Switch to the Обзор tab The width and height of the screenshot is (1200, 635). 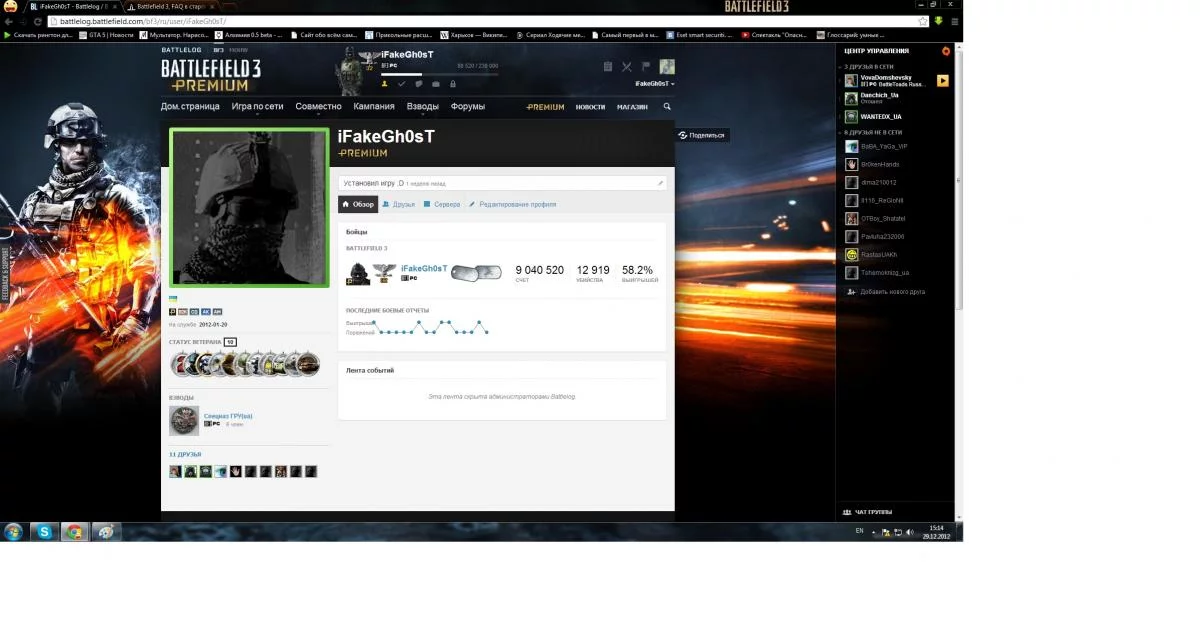(358, 204)
